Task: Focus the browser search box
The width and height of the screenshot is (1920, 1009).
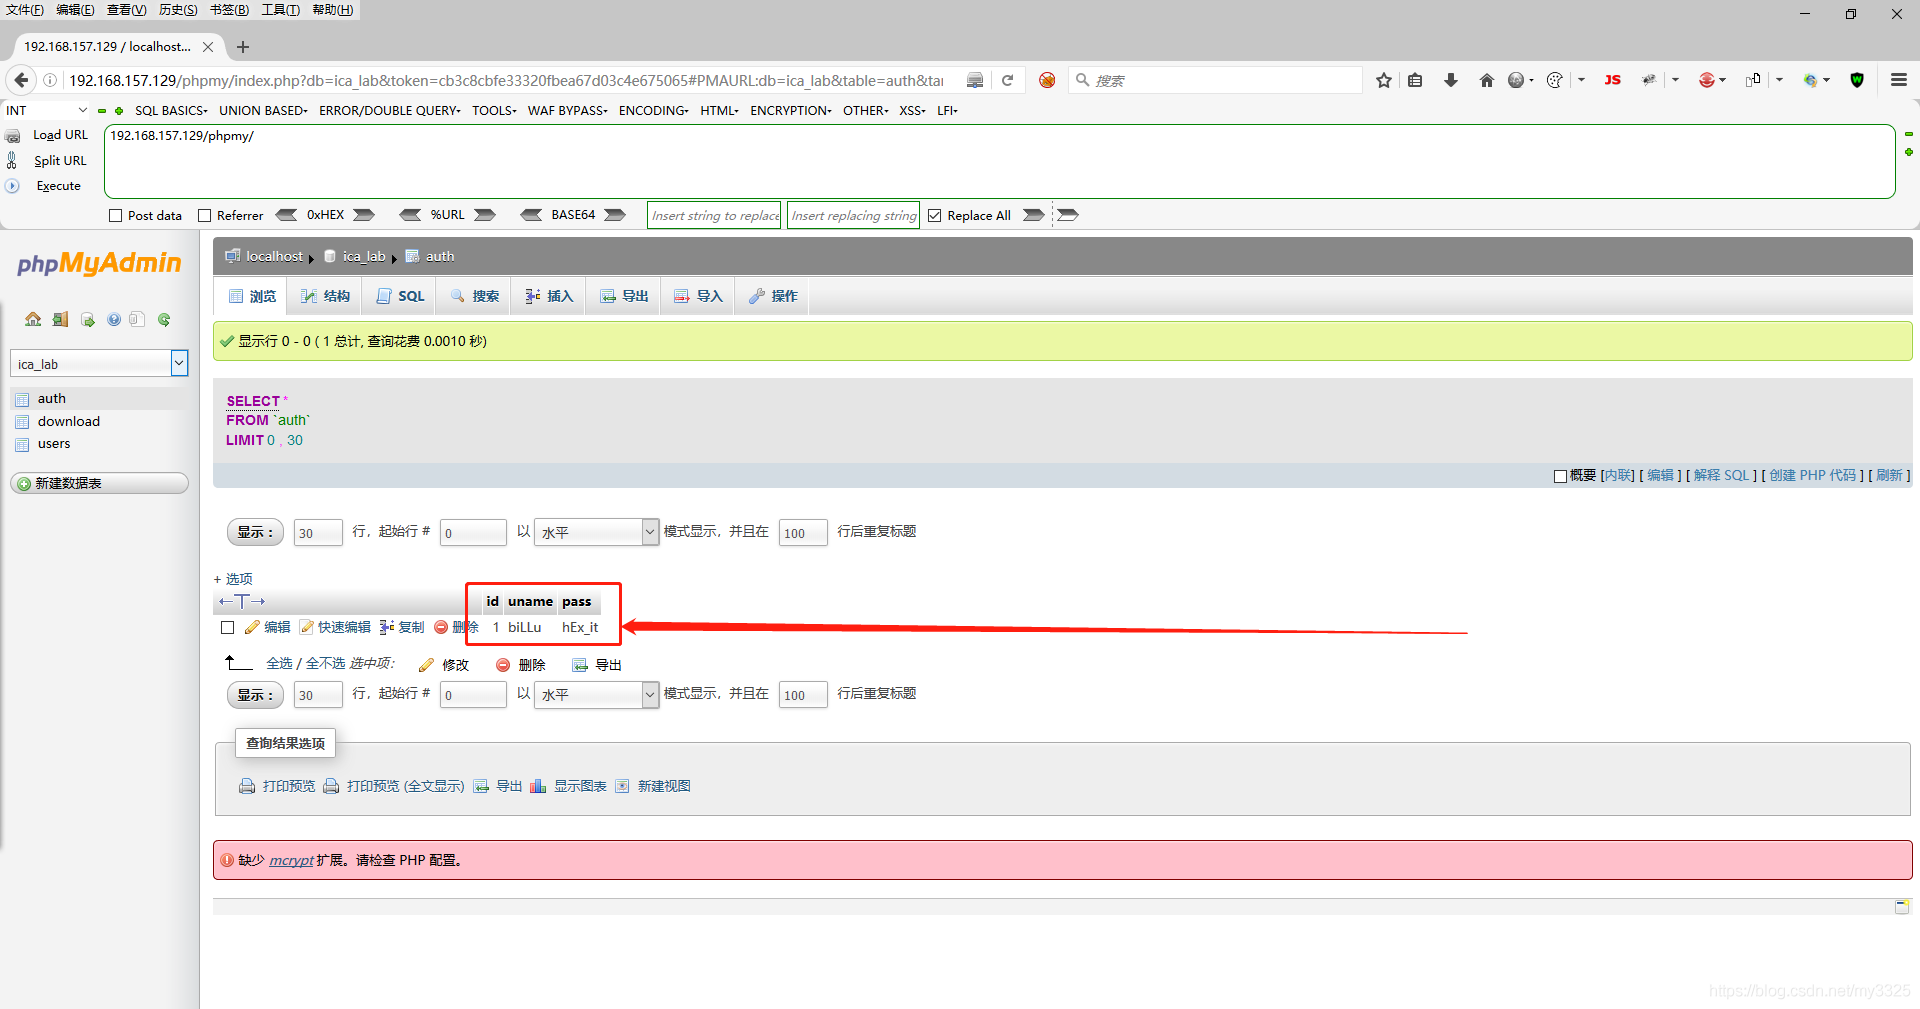Action: (1216, 80)
